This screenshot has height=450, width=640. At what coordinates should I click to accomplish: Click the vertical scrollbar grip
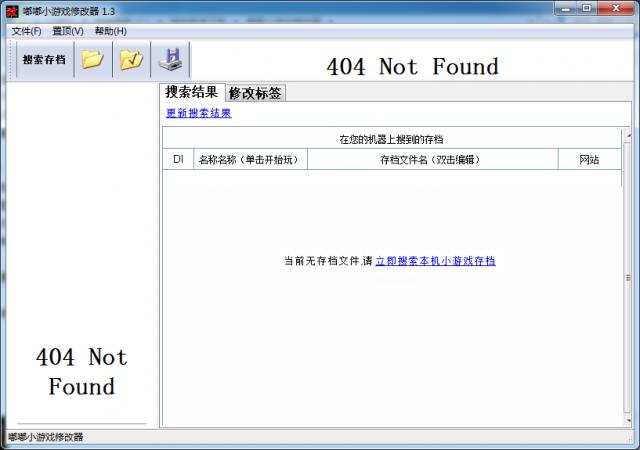click(628, 278)
